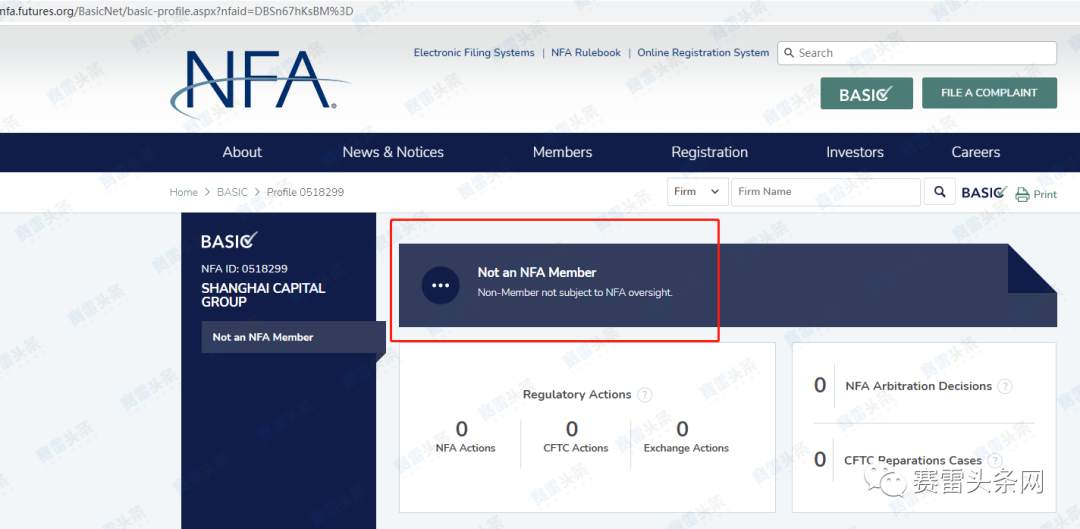This screenshot has width=1080, height=529.
Task: Open the Investors menu
Action: tap(855, 152)
